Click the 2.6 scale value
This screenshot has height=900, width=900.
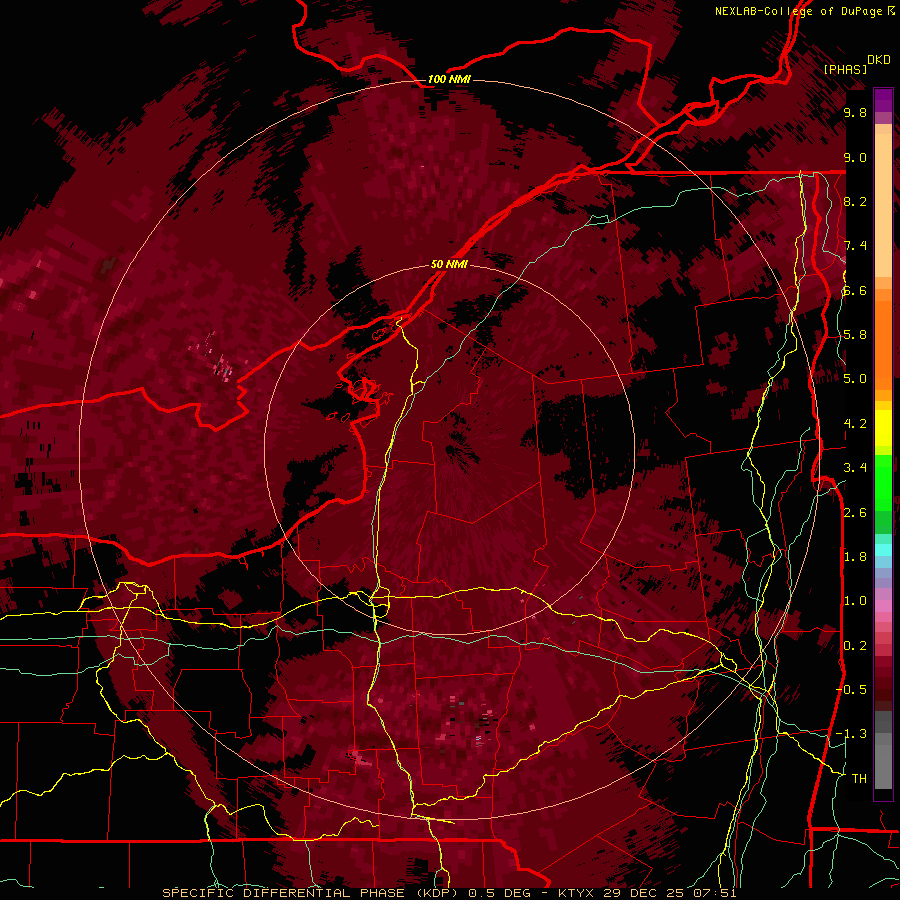(855, 513)
